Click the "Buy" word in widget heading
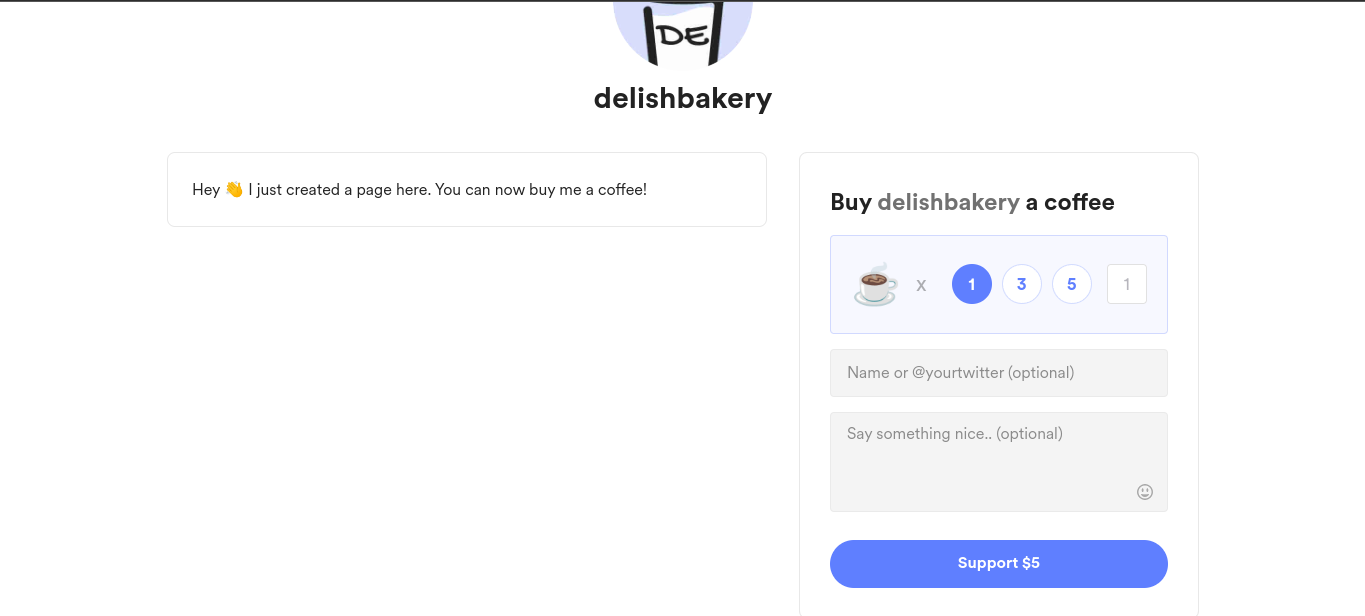1365x616 pixels. [851, 202]
